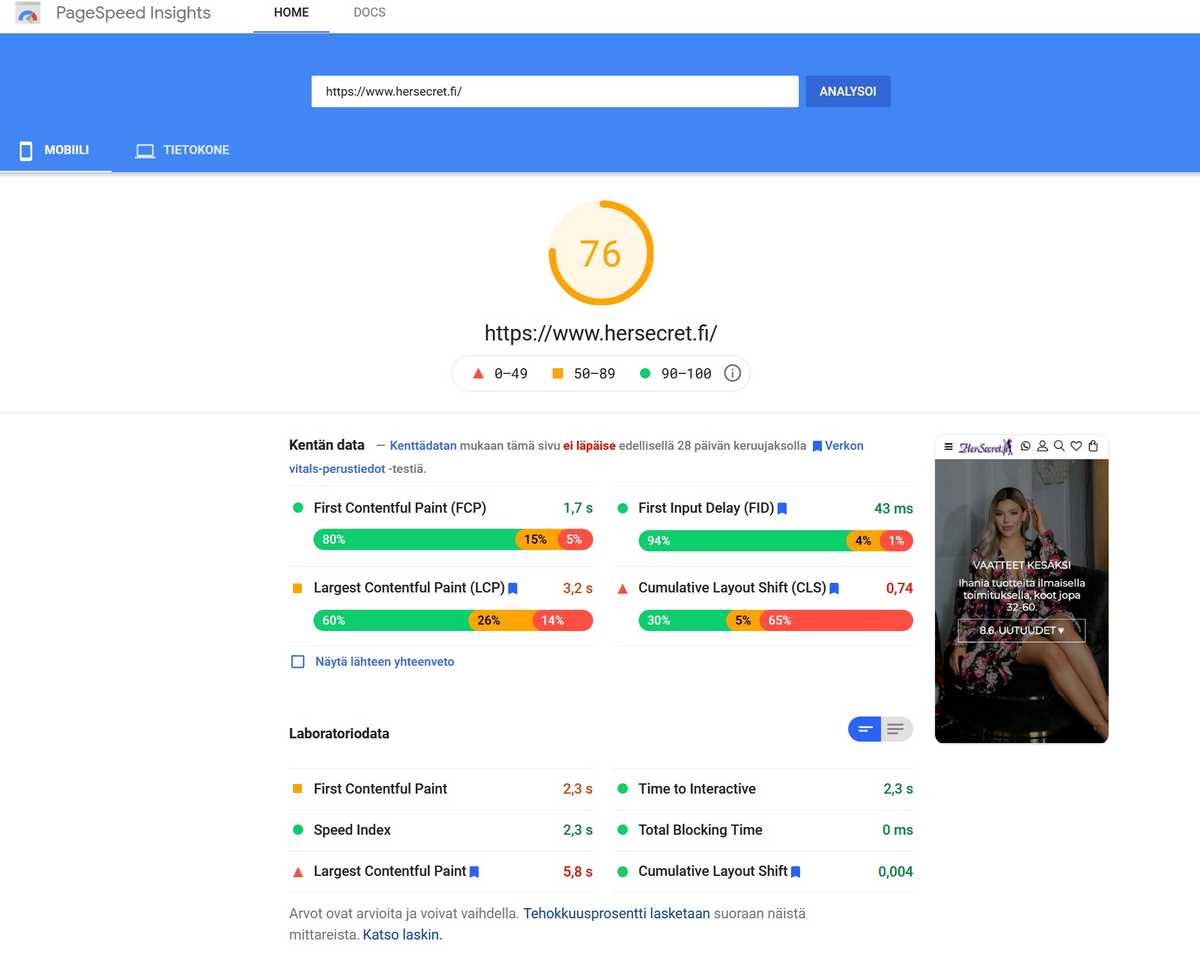Viewport: 1200px width, 961px height.
Task: Click bookmark icon beside field Cumulative Layout Shift
Action: (x=834, y=589)
